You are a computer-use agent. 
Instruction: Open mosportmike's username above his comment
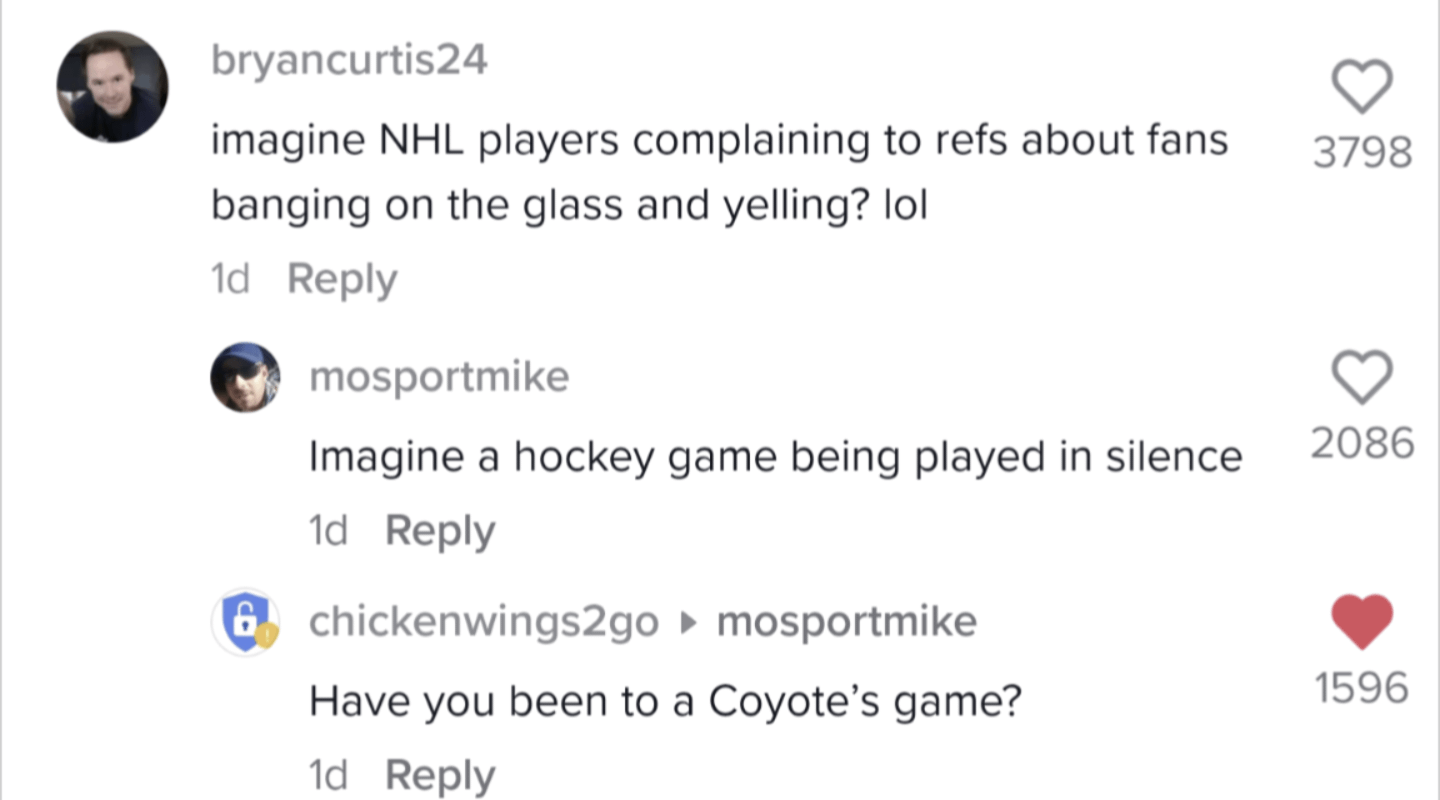pos(439,377)
